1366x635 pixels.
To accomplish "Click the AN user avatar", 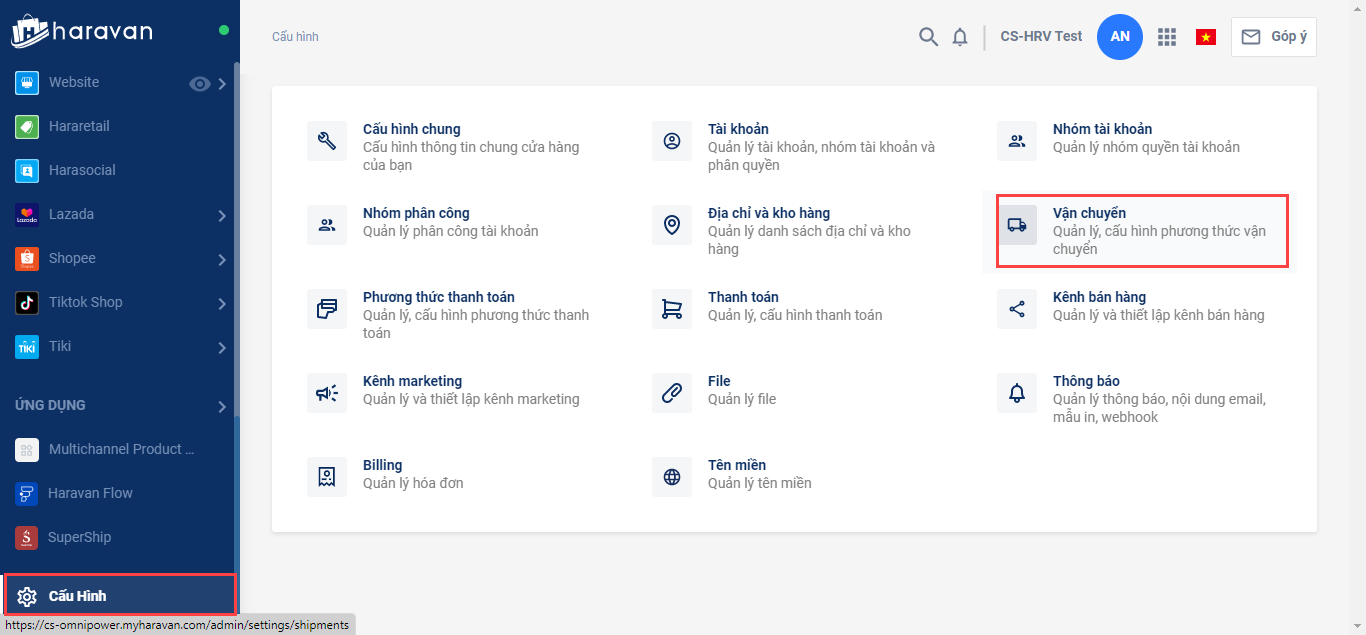I will point(1119,37).
